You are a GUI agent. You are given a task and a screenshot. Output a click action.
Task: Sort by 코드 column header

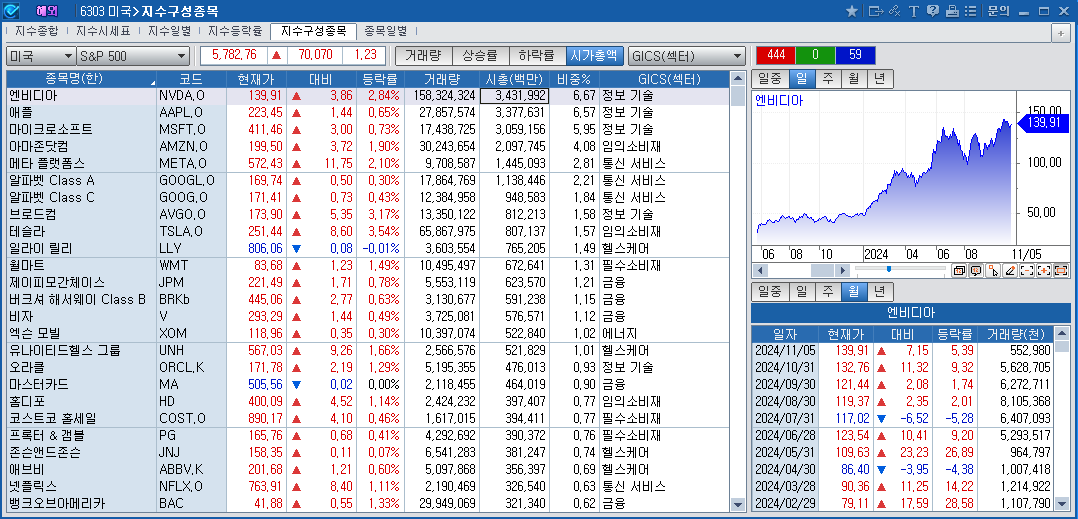click(x=191, y=78)
